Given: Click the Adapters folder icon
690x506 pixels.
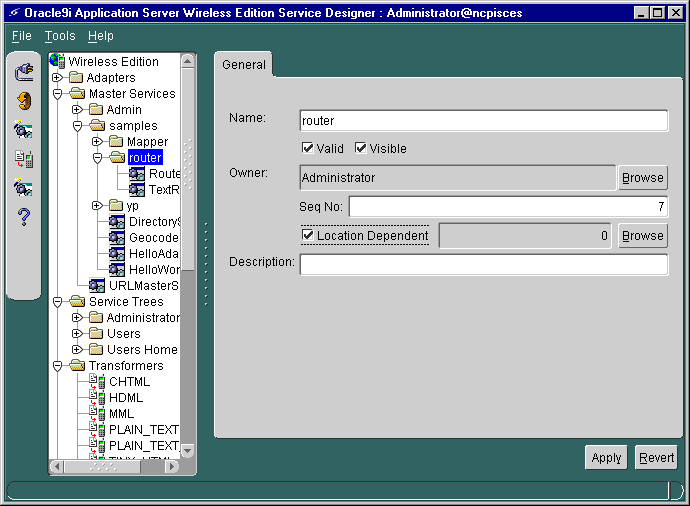Looking at the screenshot, I should tap(76, 77).
